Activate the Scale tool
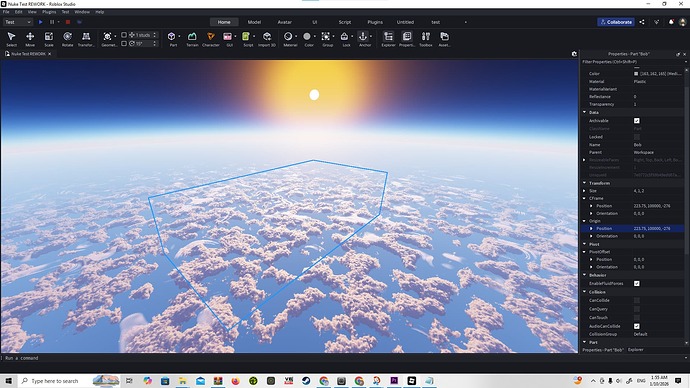The height and width of the screenshot is (388, 690). point(49,39)
